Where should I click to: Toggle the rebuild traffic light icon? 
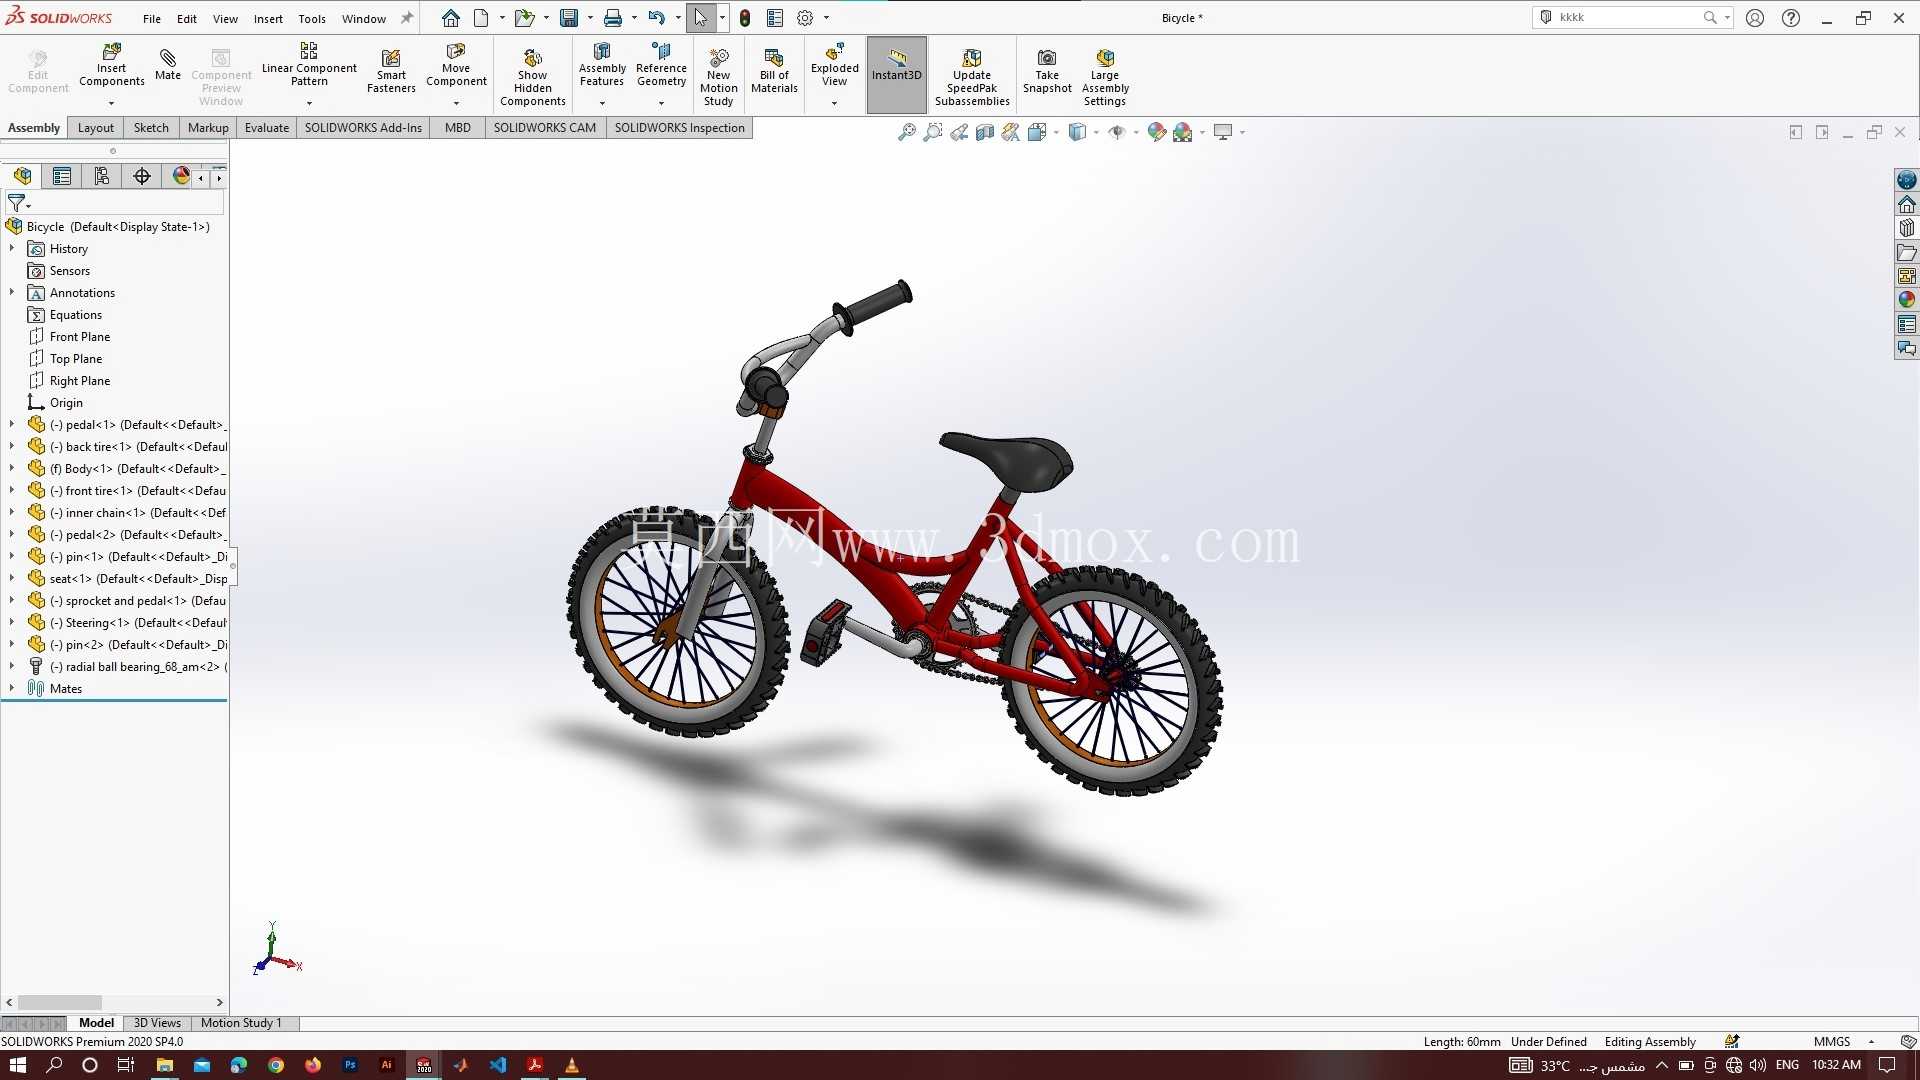coord(745,18)
